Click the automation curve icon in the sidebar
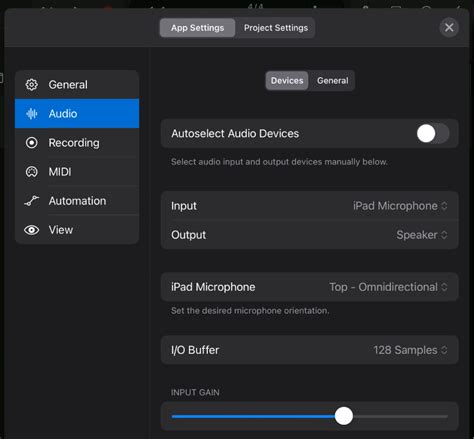 [32, 201]
